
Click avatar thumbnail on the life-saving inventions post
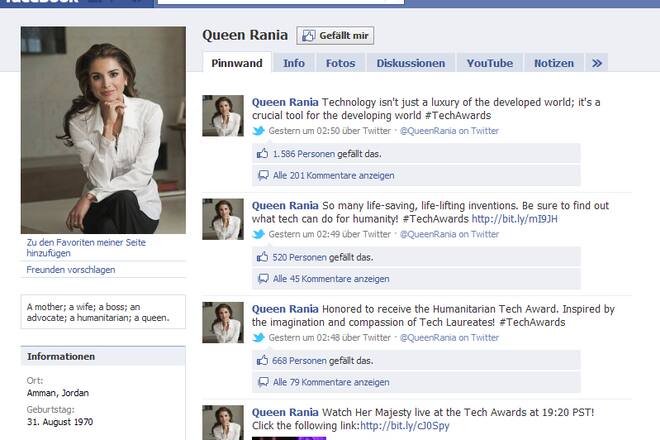[223, 219]
